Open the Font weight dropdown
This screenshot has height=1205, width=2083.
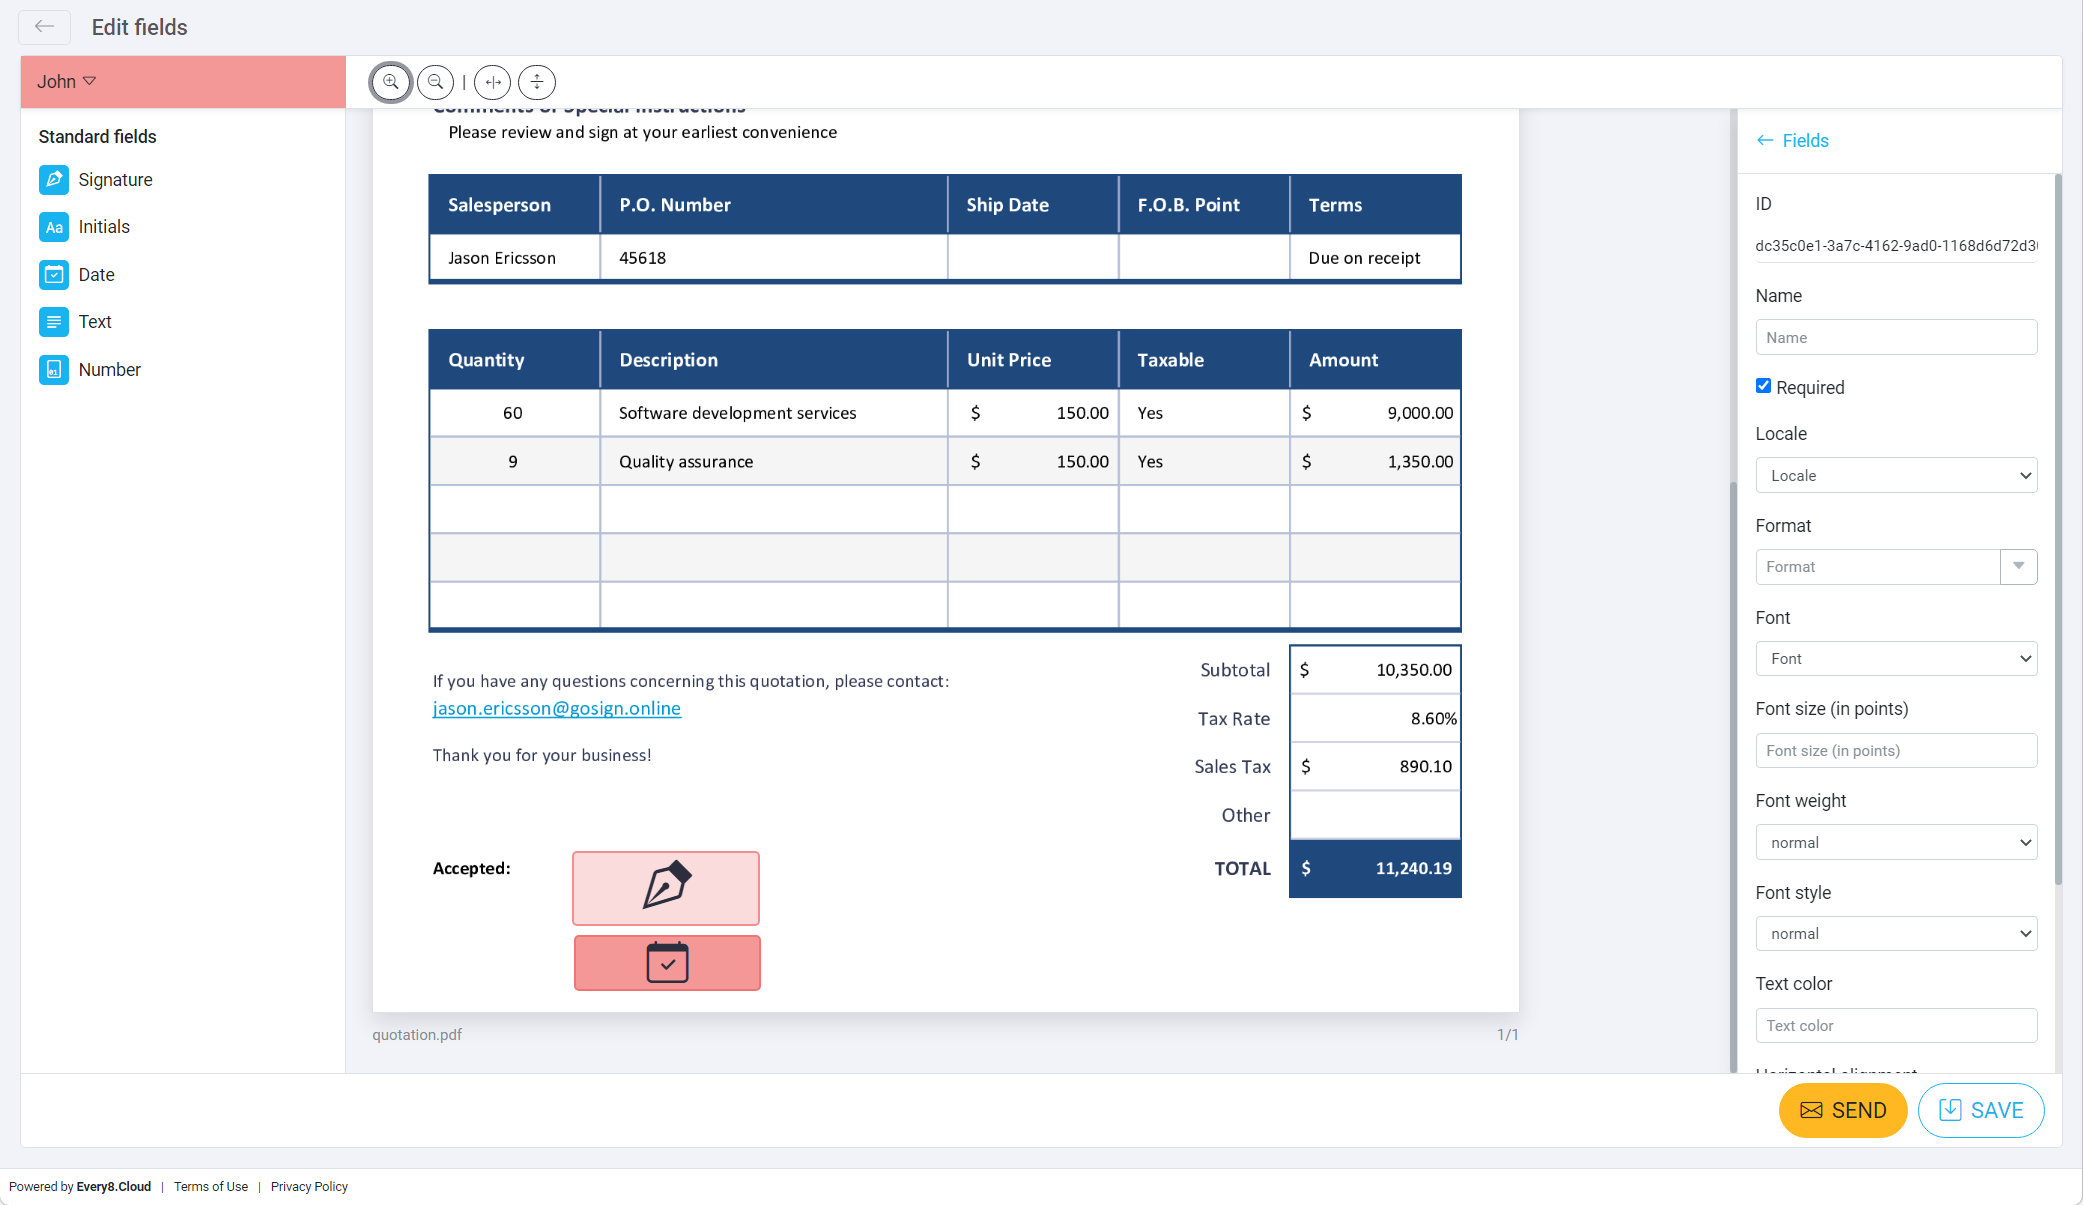1896,842
